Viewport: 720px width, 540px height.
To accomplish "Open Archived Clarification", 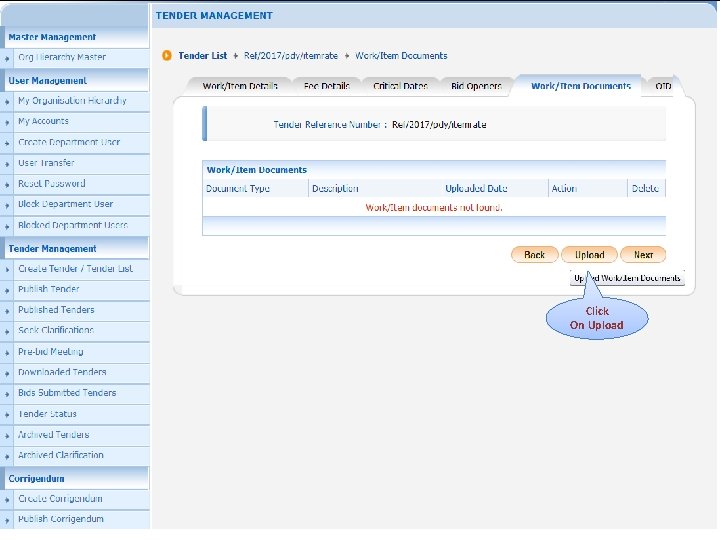I will click(x=61, y=455).
